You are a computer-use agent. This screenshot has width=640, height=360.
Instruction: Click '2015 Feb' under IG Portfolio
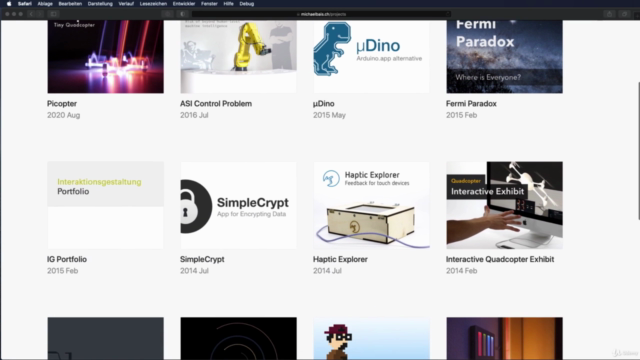click(x=62, y=271)
